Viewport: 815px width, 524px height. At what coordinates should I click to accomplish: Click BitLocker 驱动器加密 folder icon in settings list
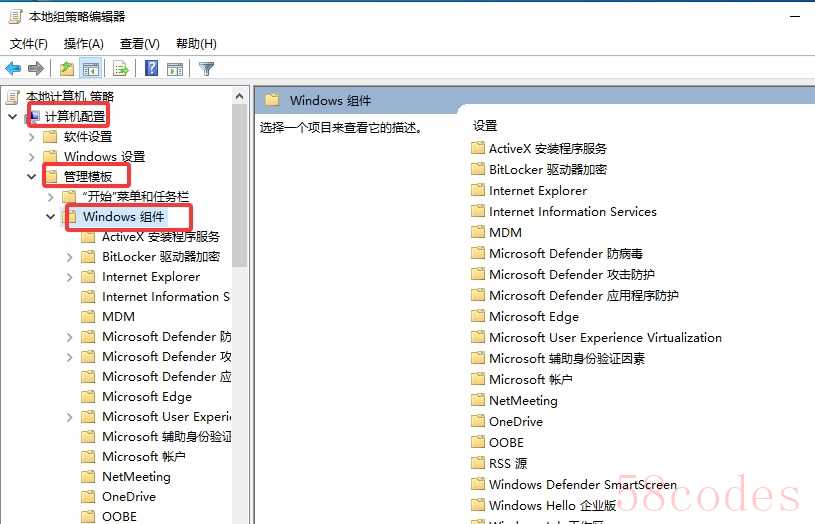coord(478,169)
